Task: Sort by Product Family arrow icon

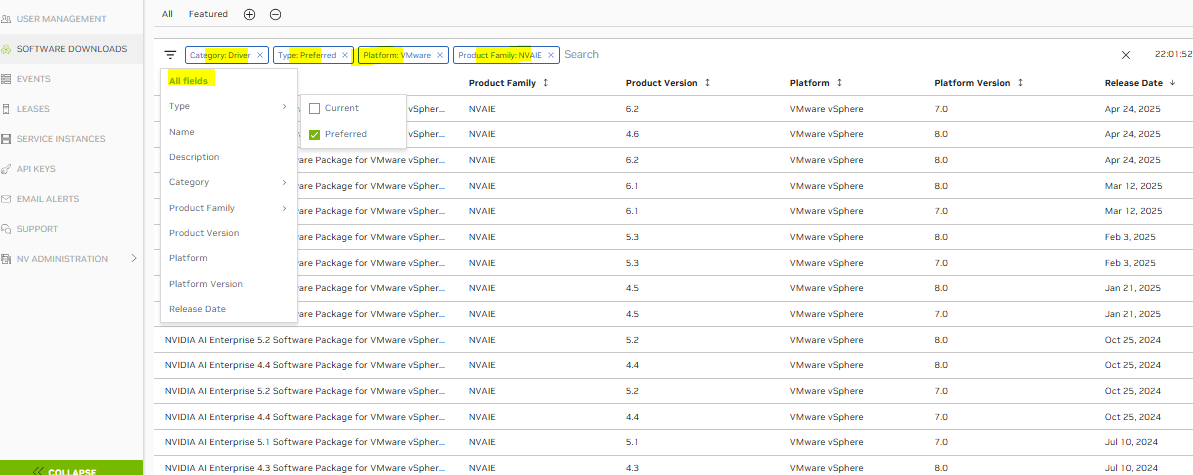Action: (x=545, y=82)
